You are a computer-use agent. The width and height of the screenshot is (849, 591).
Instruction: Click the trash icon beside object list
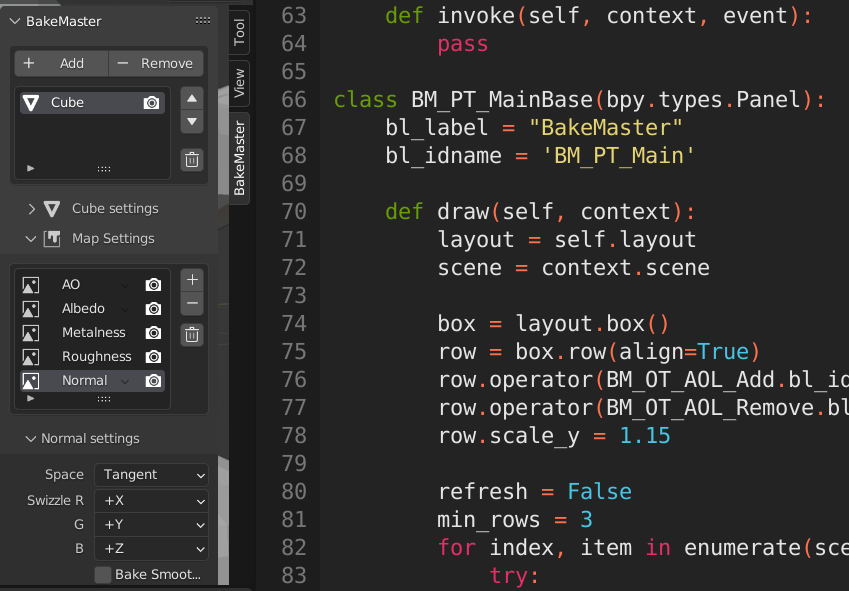[x=192, y=160]
